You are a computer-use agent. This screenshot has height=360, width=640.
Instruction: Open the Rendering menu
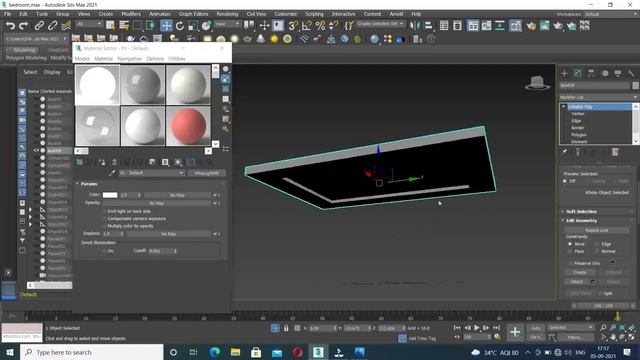227,14
